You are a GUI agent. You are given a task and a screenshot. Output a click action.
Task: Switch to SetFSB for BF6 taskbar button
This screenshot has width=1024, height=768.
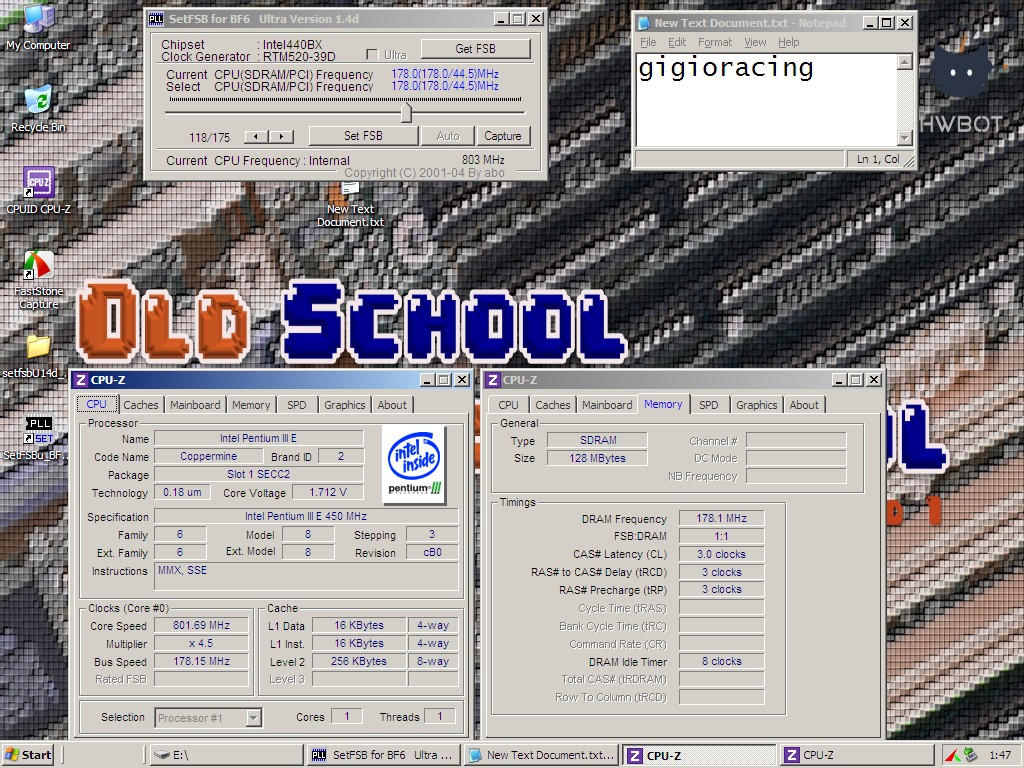383,755
